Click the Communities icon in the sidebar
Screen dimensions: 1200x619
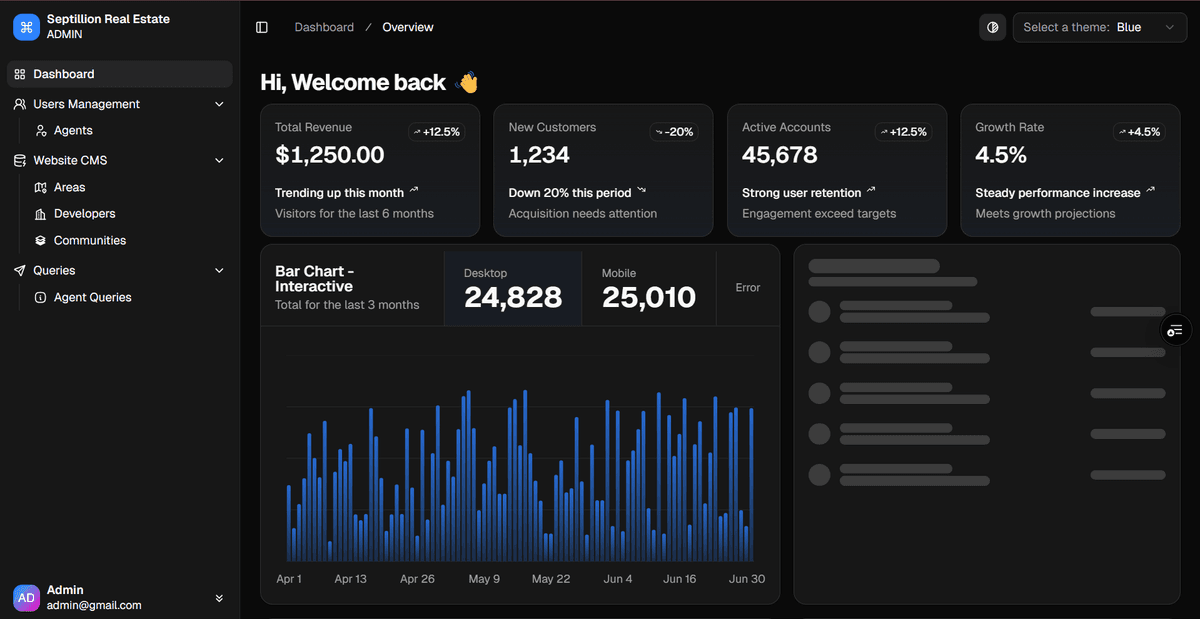(41, 240)
